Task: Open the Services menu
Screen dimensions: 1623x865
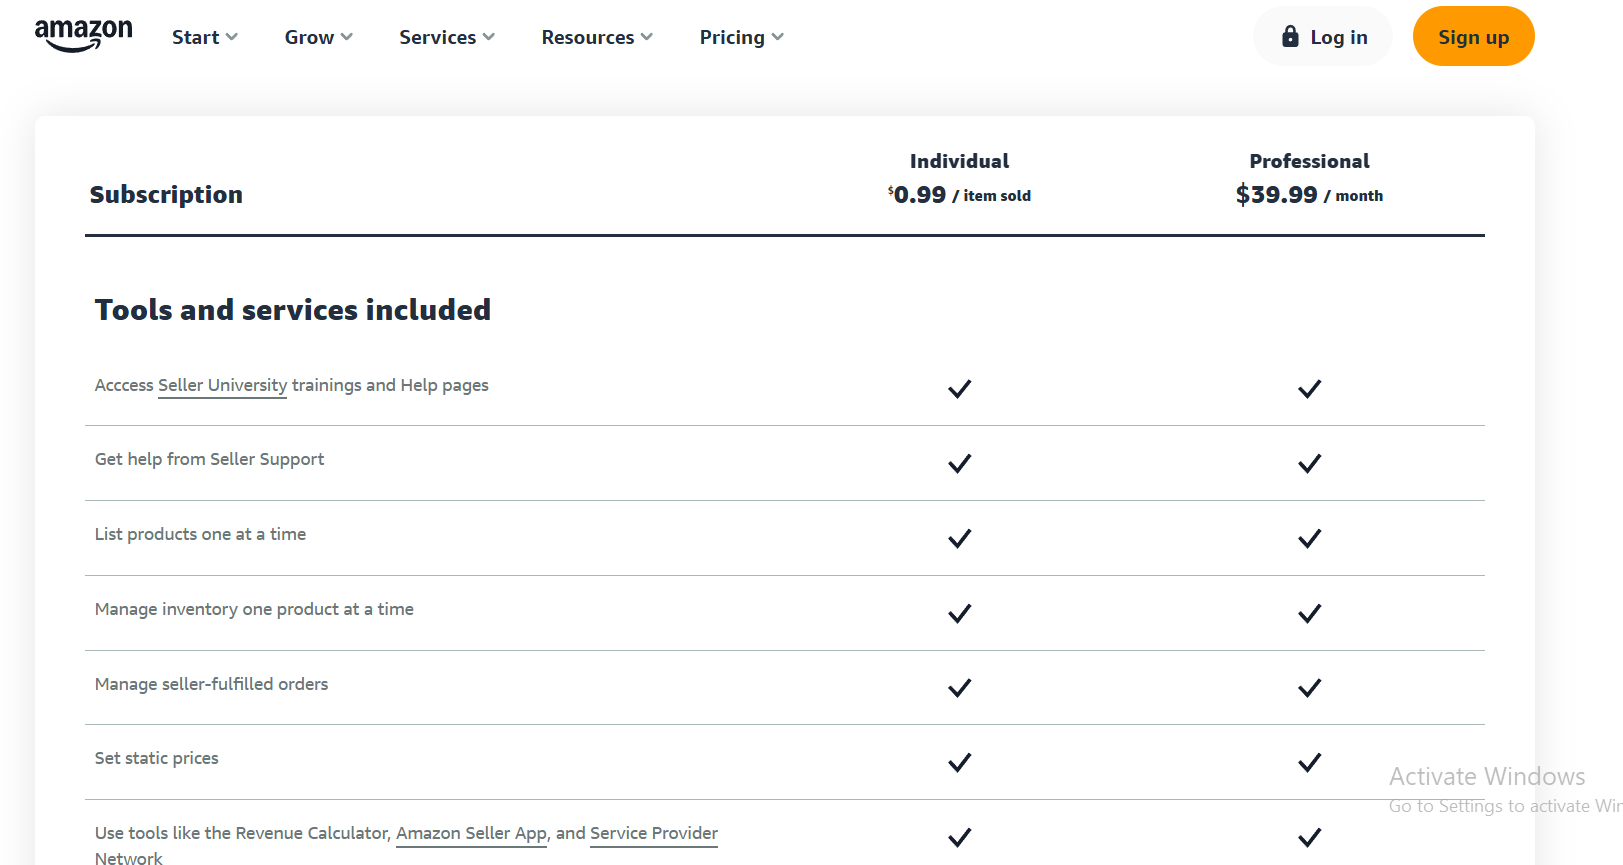Action: [447, 37]
